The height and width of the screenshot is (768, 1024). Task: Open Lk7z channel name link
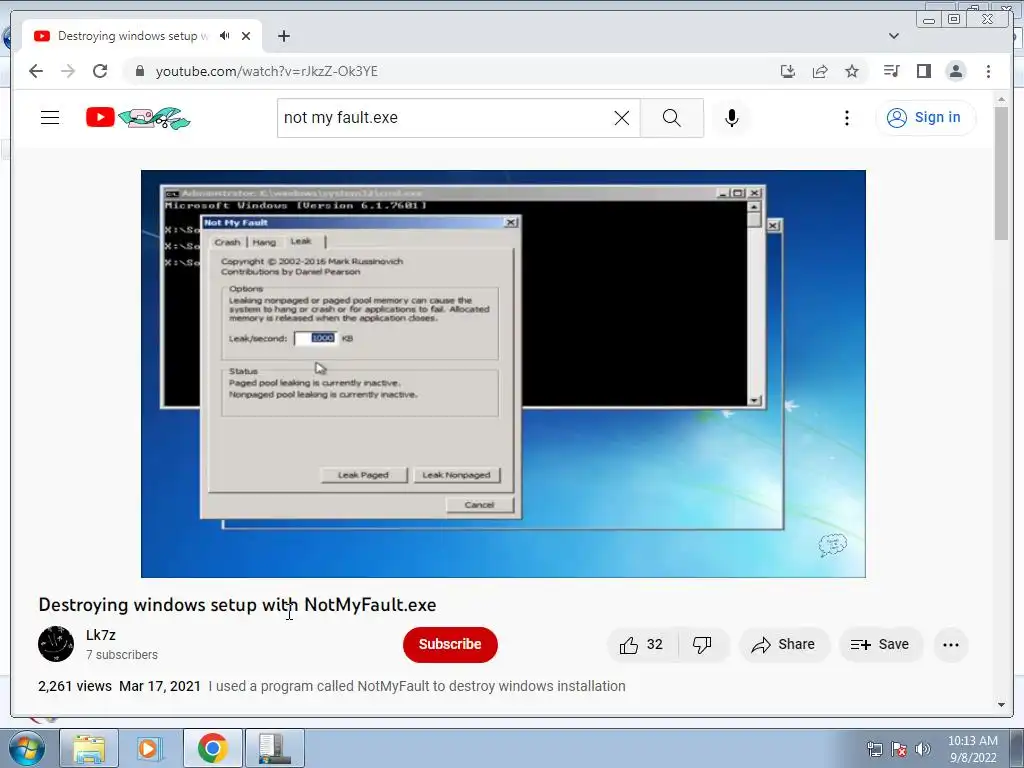(101, 635)
